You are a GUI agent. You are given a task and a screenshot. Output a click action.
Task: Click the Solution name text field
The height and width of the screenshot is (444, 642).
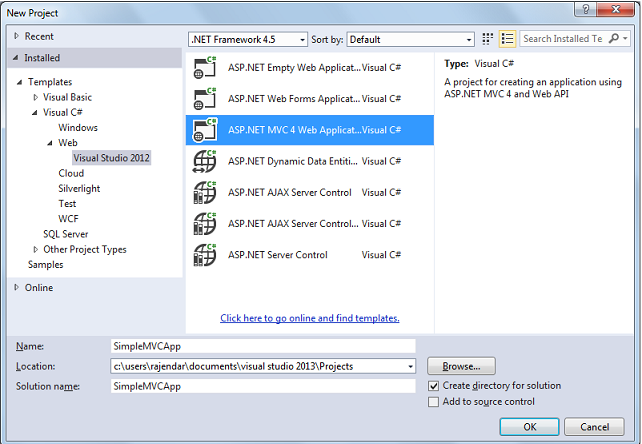(263, 386)
